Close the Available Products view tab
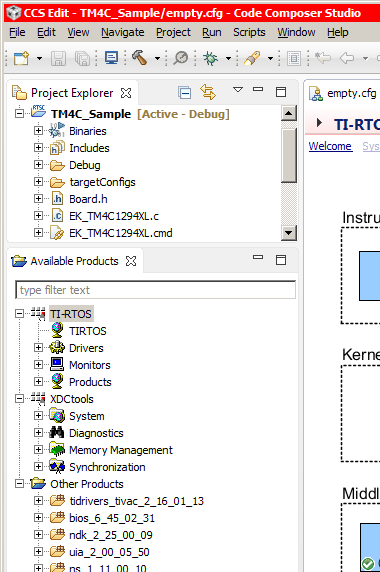Screen dimensions: 380x572 coord(131,261)
